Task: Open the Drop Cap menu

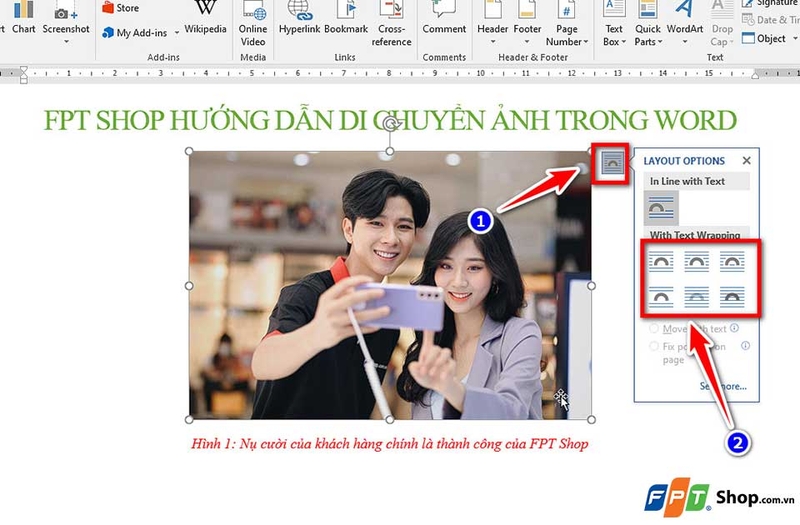Action: pyautogui.click(x=722, y=24)
